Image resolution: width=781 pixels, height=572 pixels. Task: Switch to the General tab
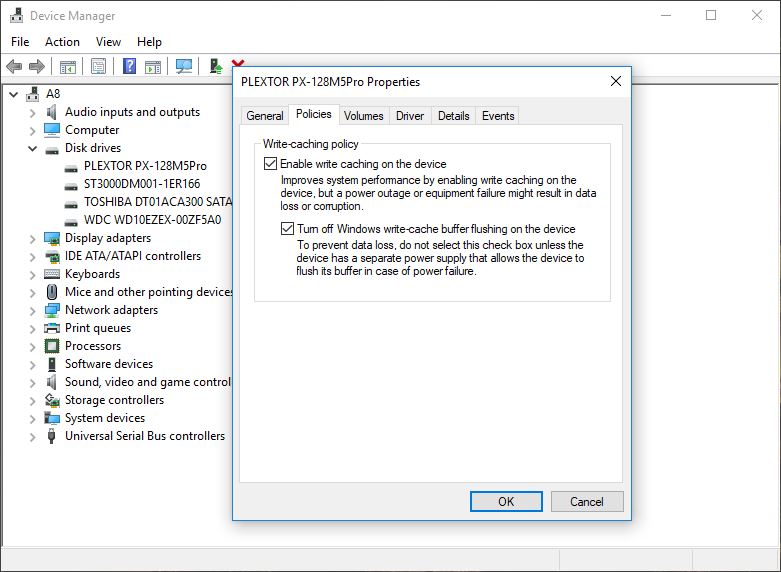[265, 116]
